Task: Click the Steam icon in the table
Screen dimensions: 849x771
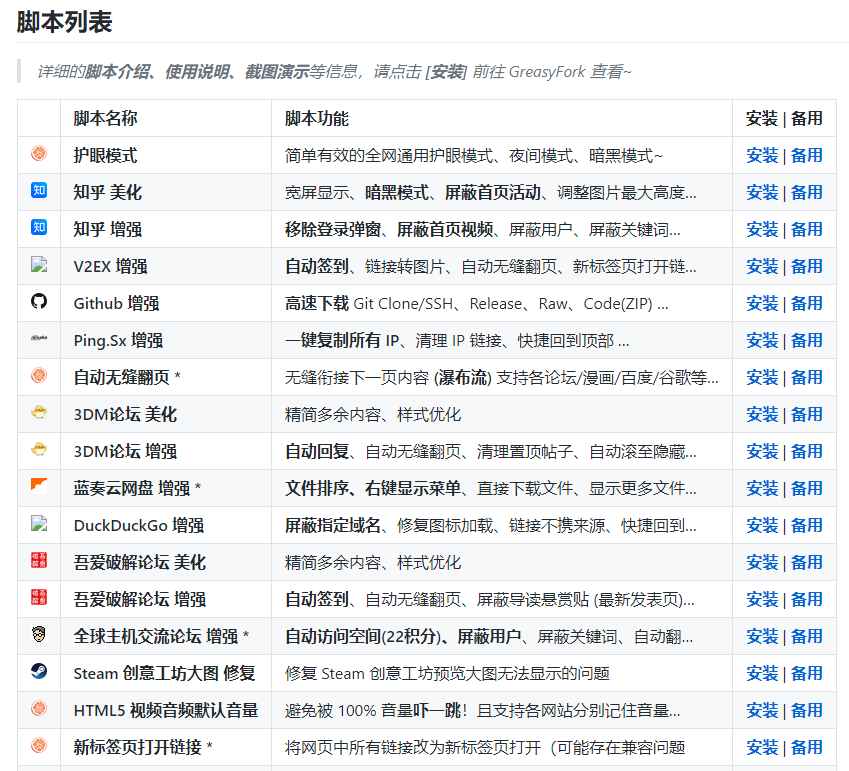Action: (39, 672)
